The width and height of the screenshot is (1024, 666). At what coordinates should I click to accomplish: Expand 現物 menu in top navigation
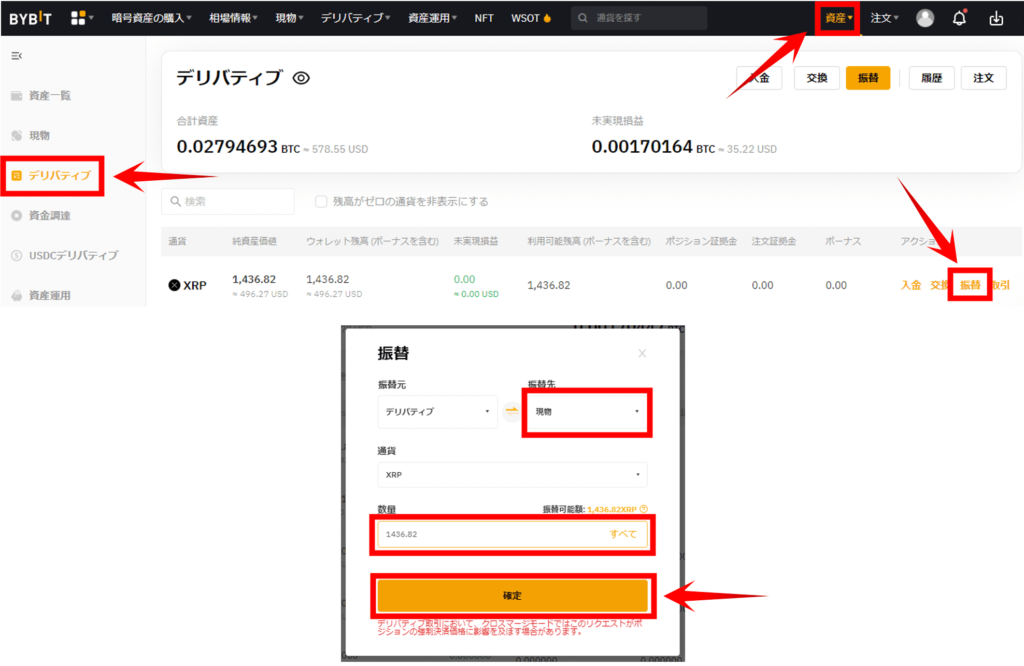tap(289, 18)
